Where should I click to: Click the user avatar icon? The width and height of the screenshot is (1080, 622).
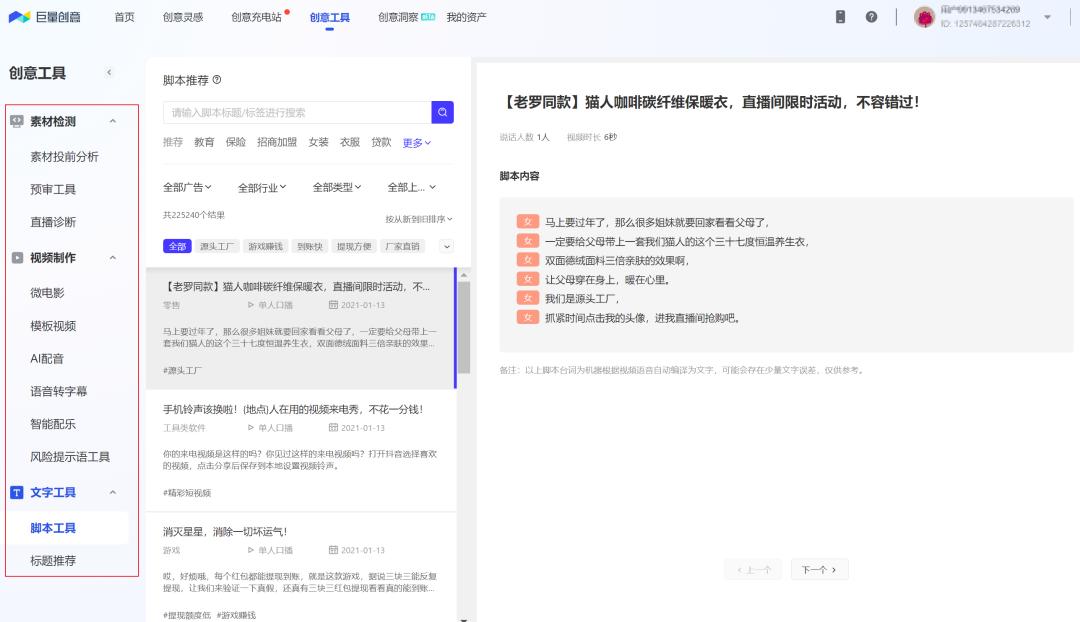coord(924,17)
